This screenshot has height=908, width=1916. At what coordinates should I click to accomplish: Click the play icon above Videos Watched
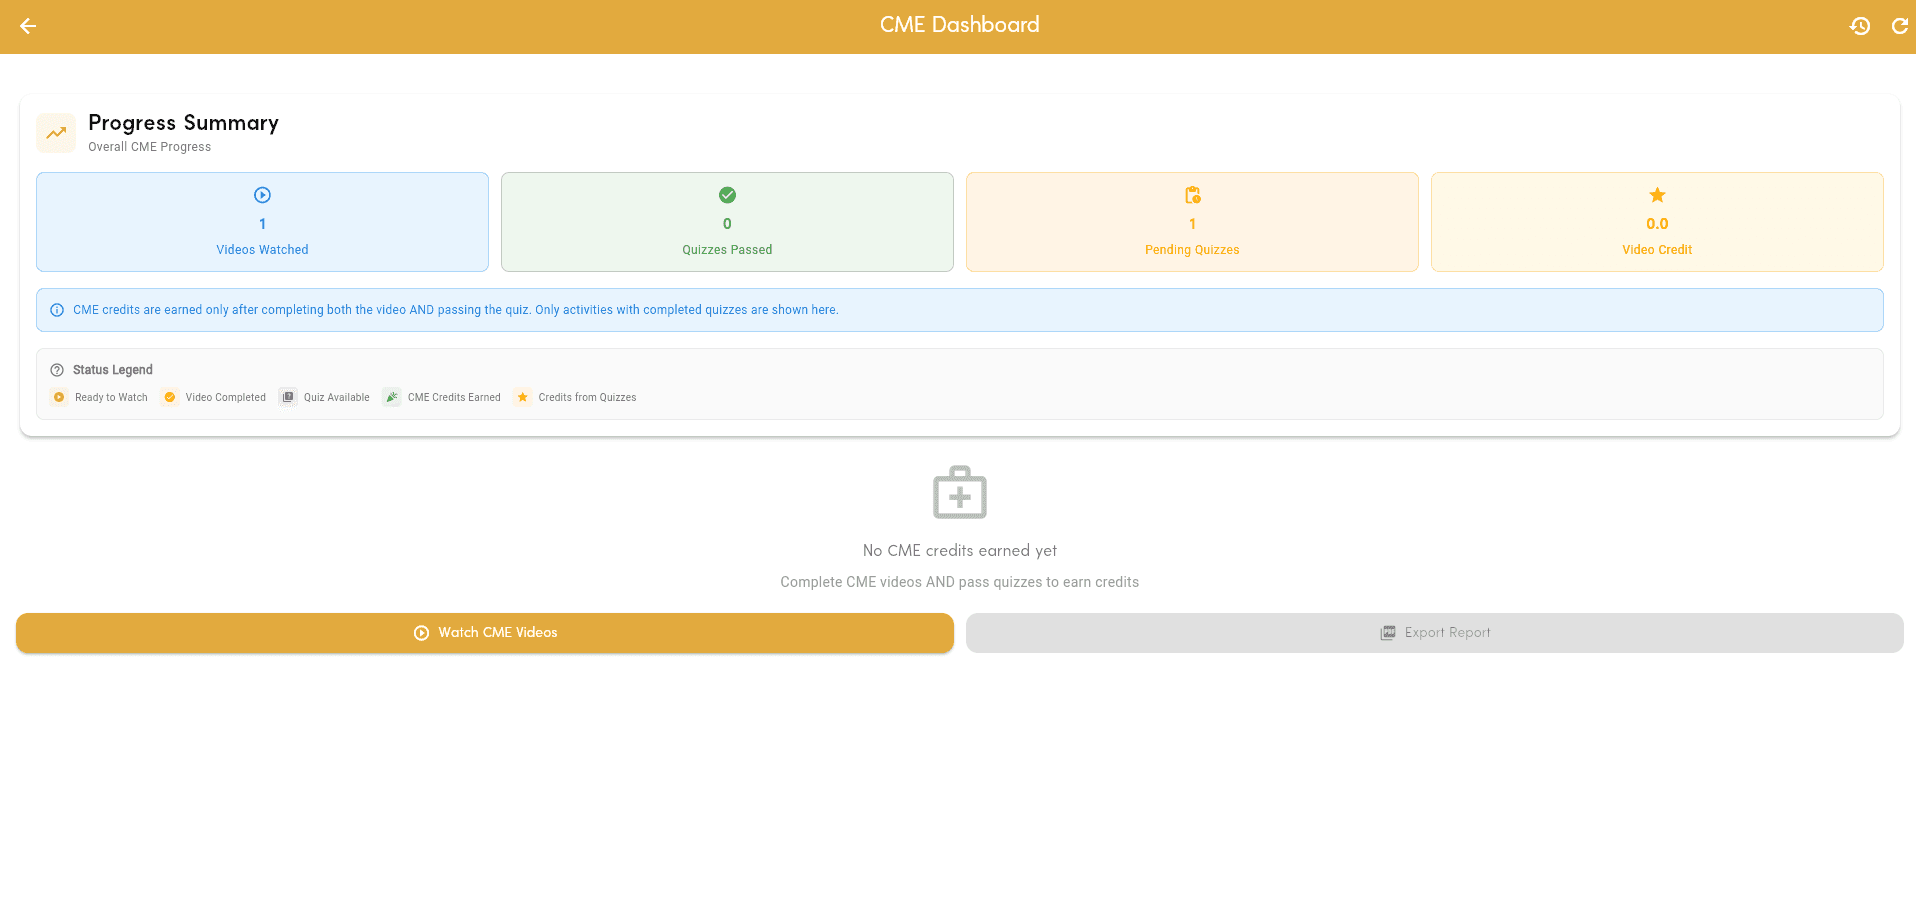(262, 195)
